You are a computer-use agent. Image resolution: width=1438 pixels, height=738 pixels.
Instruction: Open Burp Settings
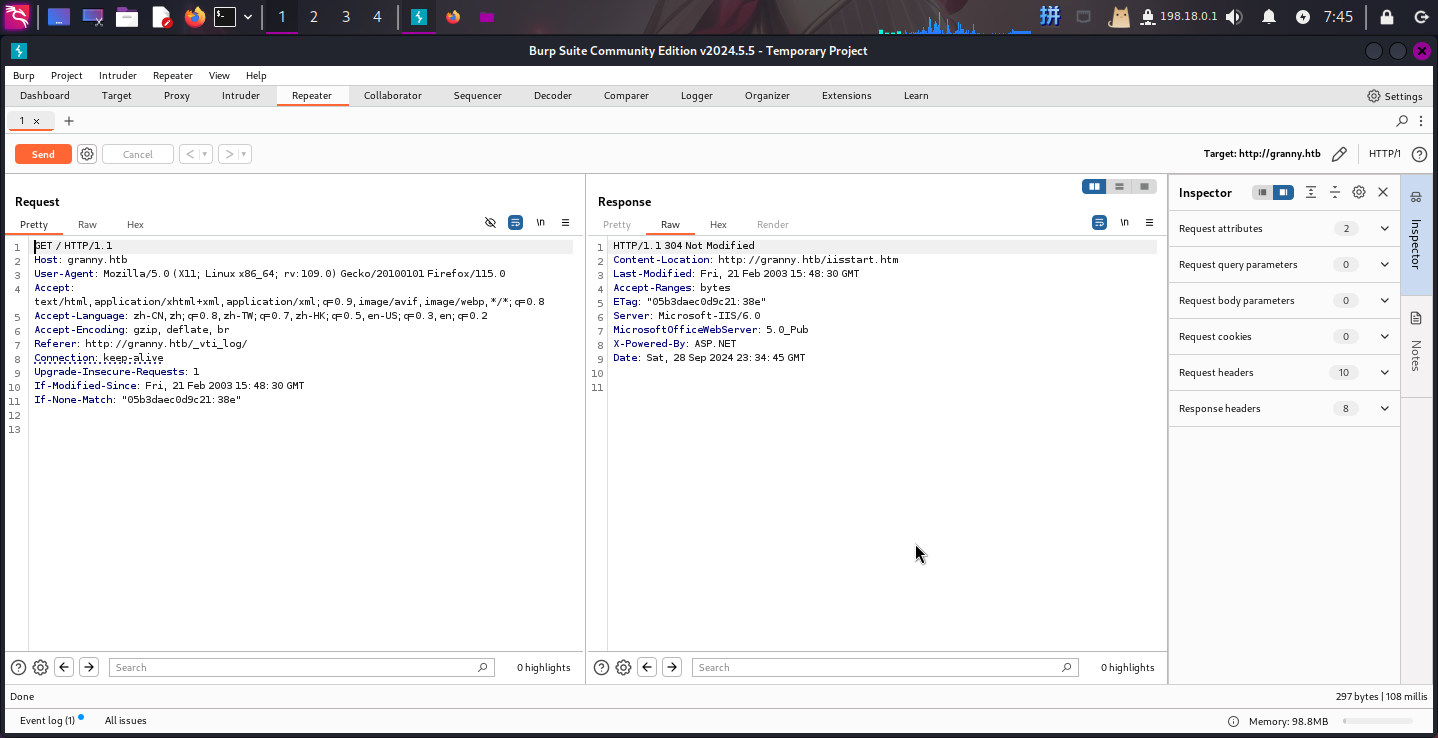pyautogui.click(x=1395, y=96)
